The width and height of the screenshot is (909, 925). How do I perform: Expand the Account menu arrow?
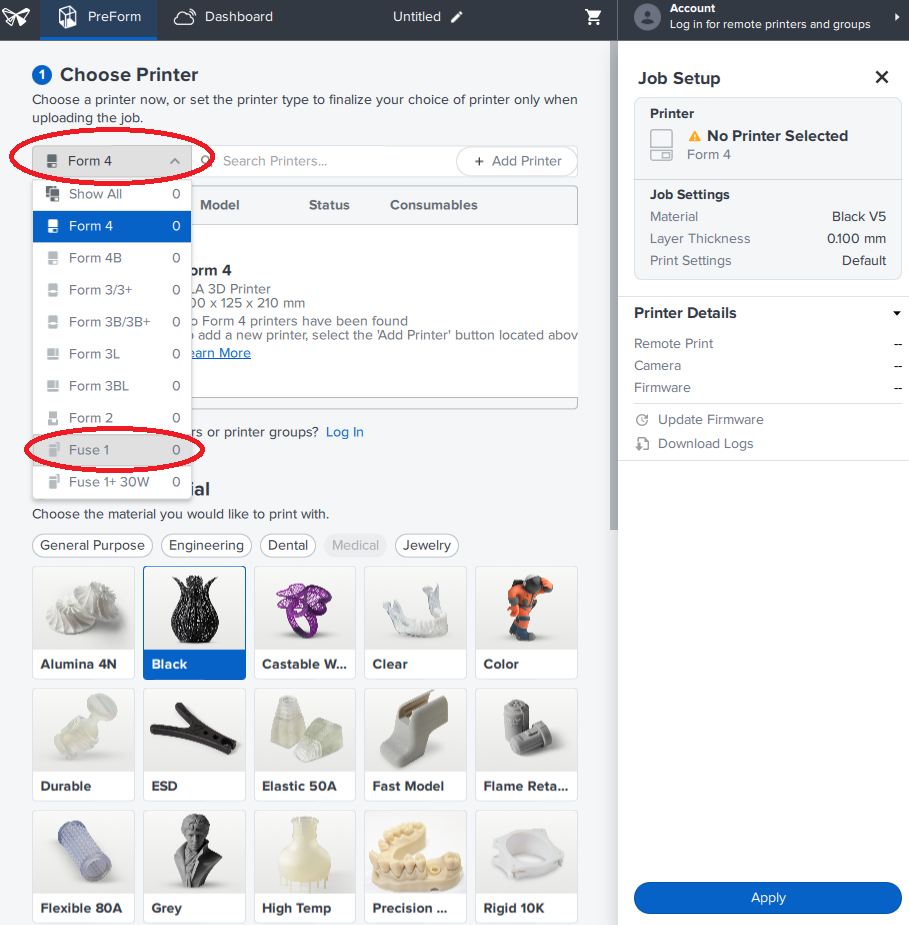896,17
